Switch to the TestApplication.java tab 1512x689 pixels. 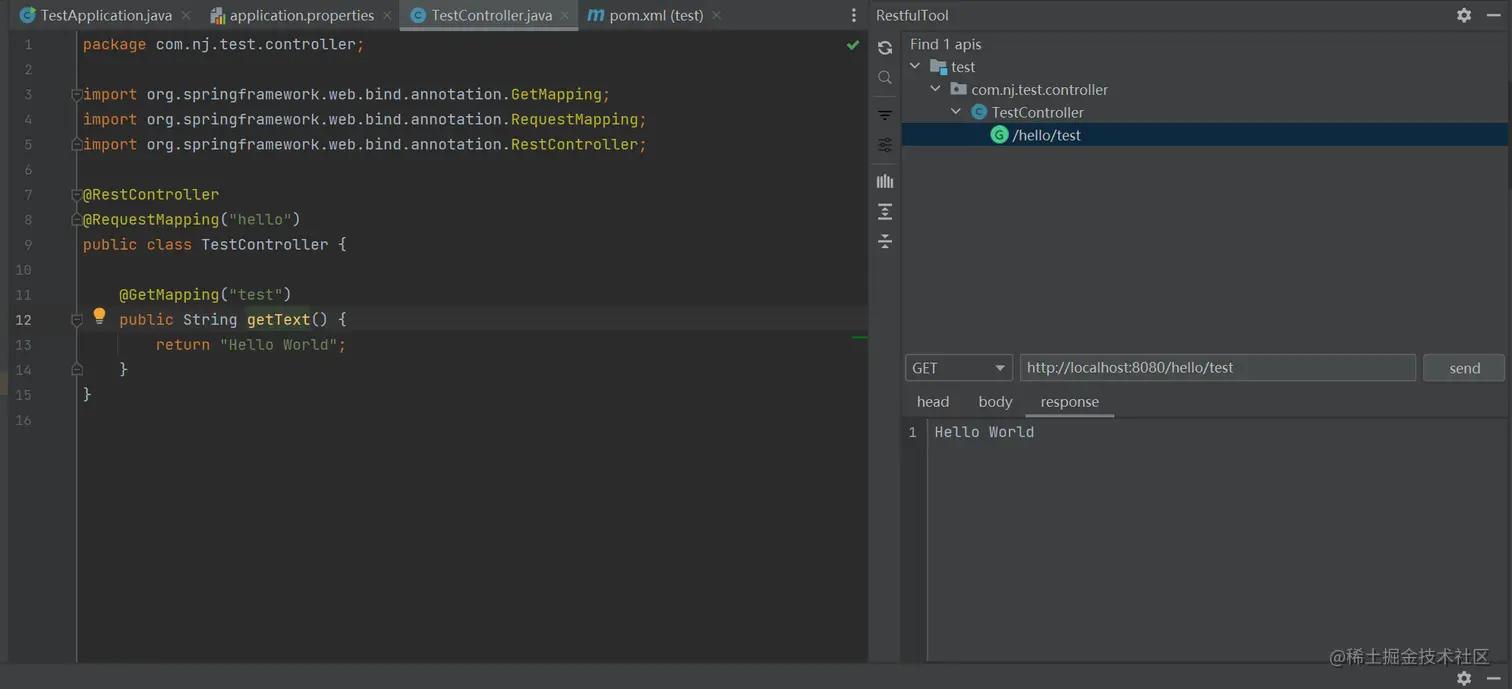[x=106, y=16]
